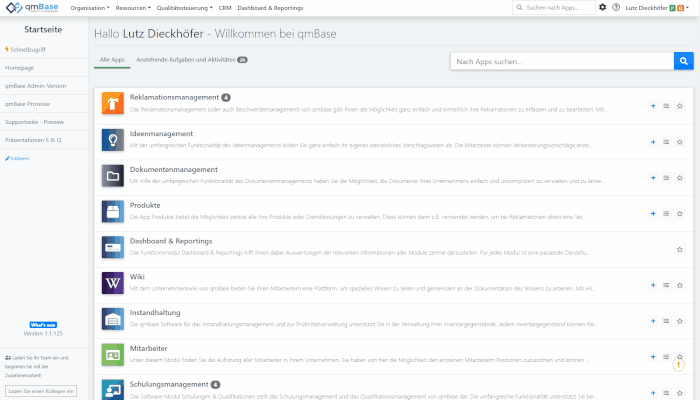This screenshot has height=400, width=700.
Task: Open Homepage sidebar link
Action: 20,68
